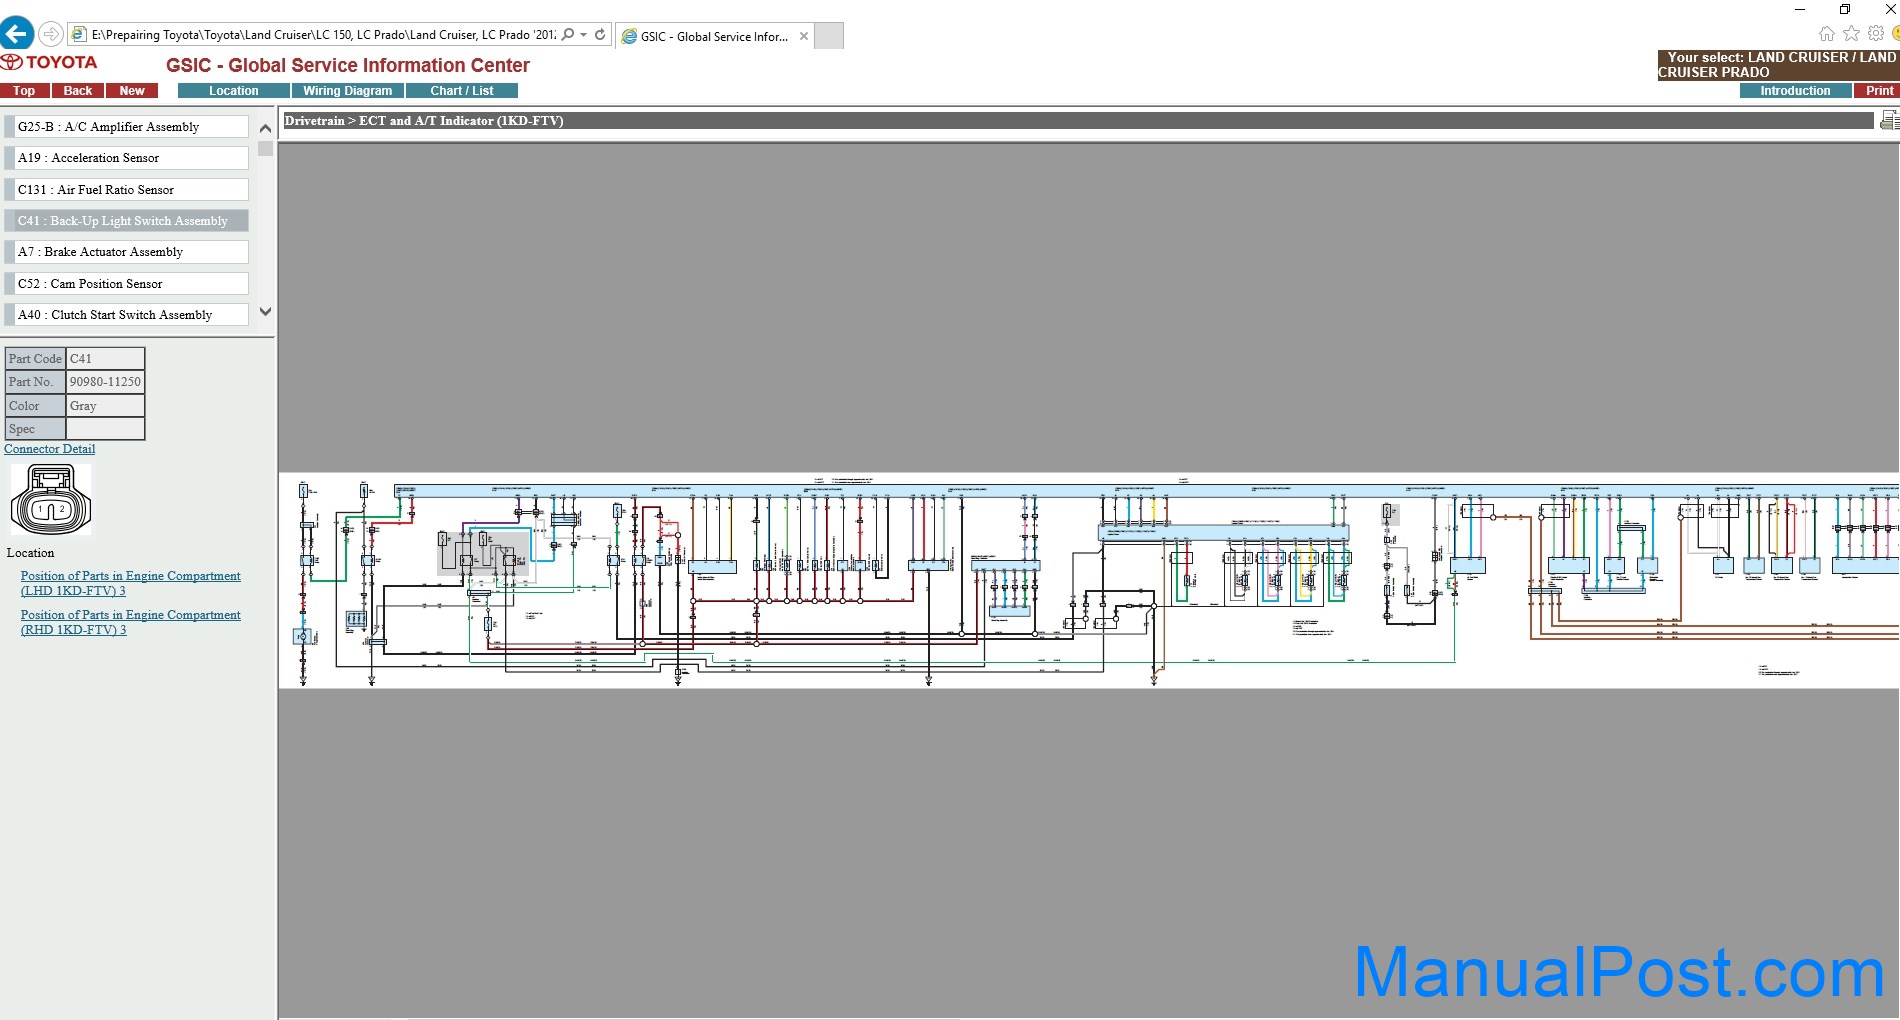Screen dimensions: 1900x1020
Task: Open the favorites star icon
Action: point(1851,34)
